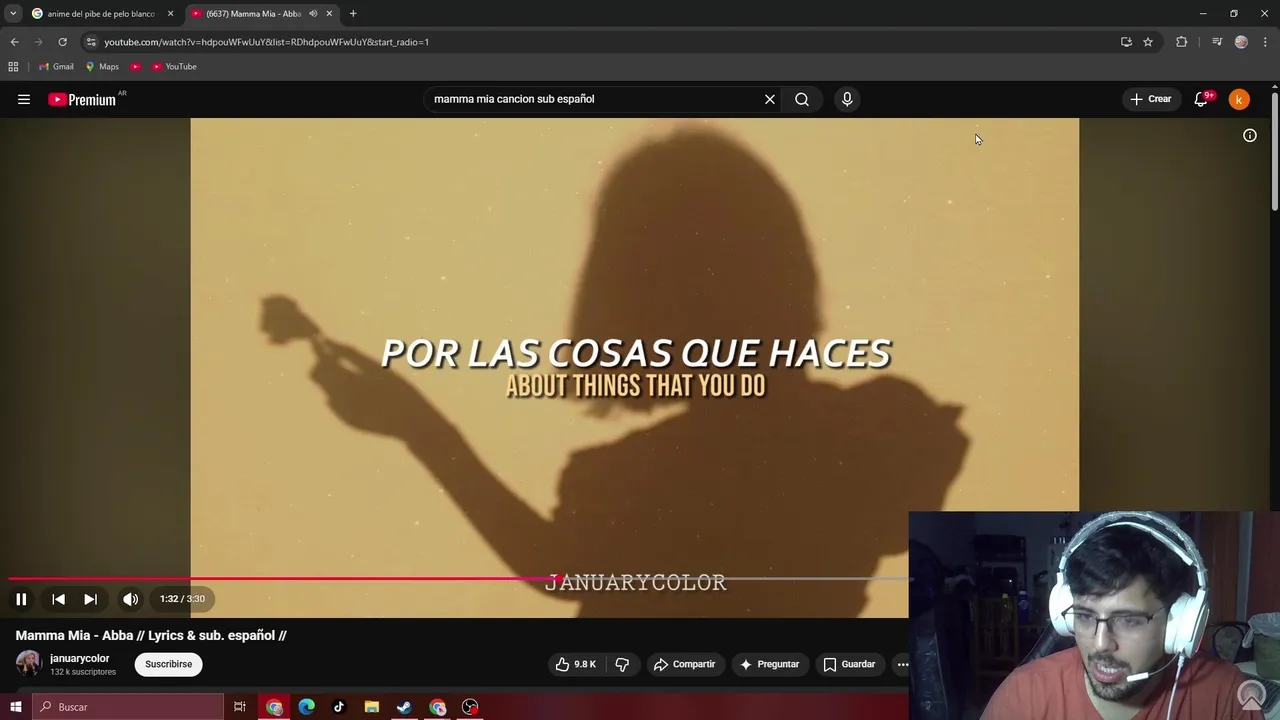Click the youtube.com address bar URL

(x=266, y=42)
